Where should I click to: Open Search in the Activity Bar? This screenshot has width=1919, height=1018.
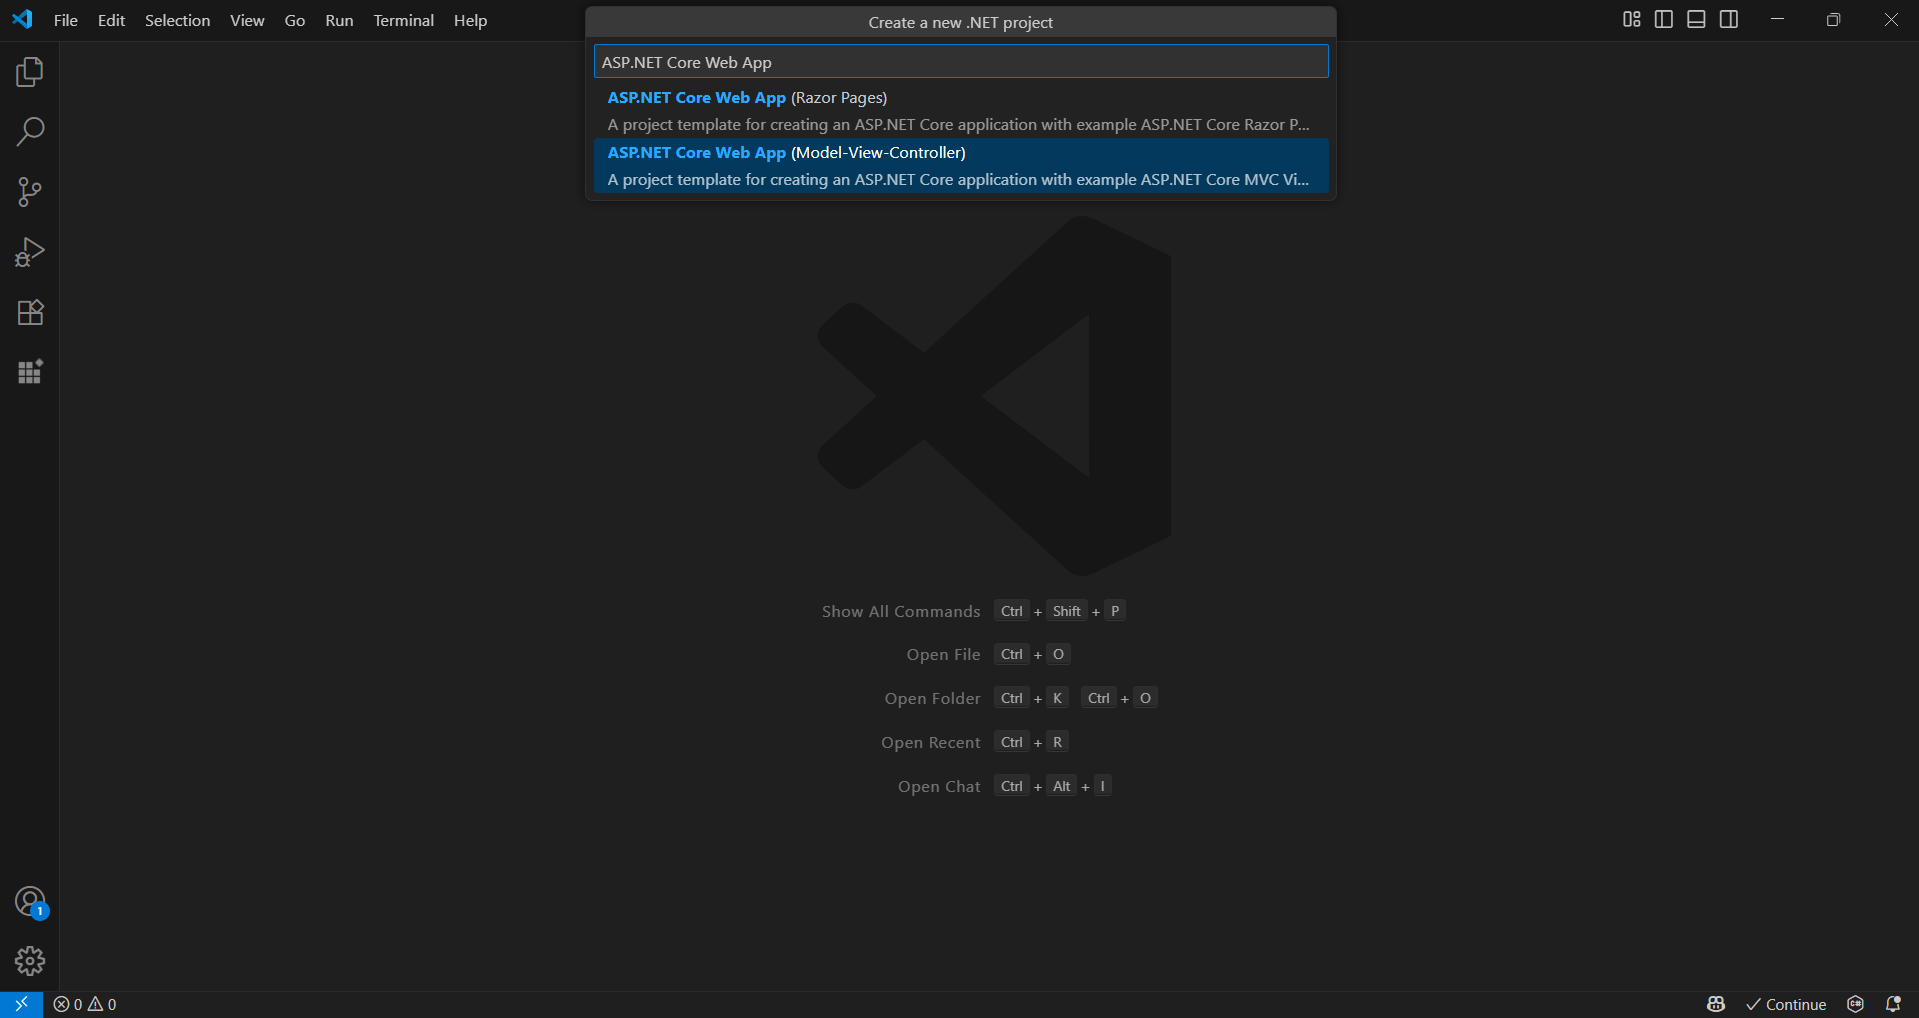coord(30,131)
